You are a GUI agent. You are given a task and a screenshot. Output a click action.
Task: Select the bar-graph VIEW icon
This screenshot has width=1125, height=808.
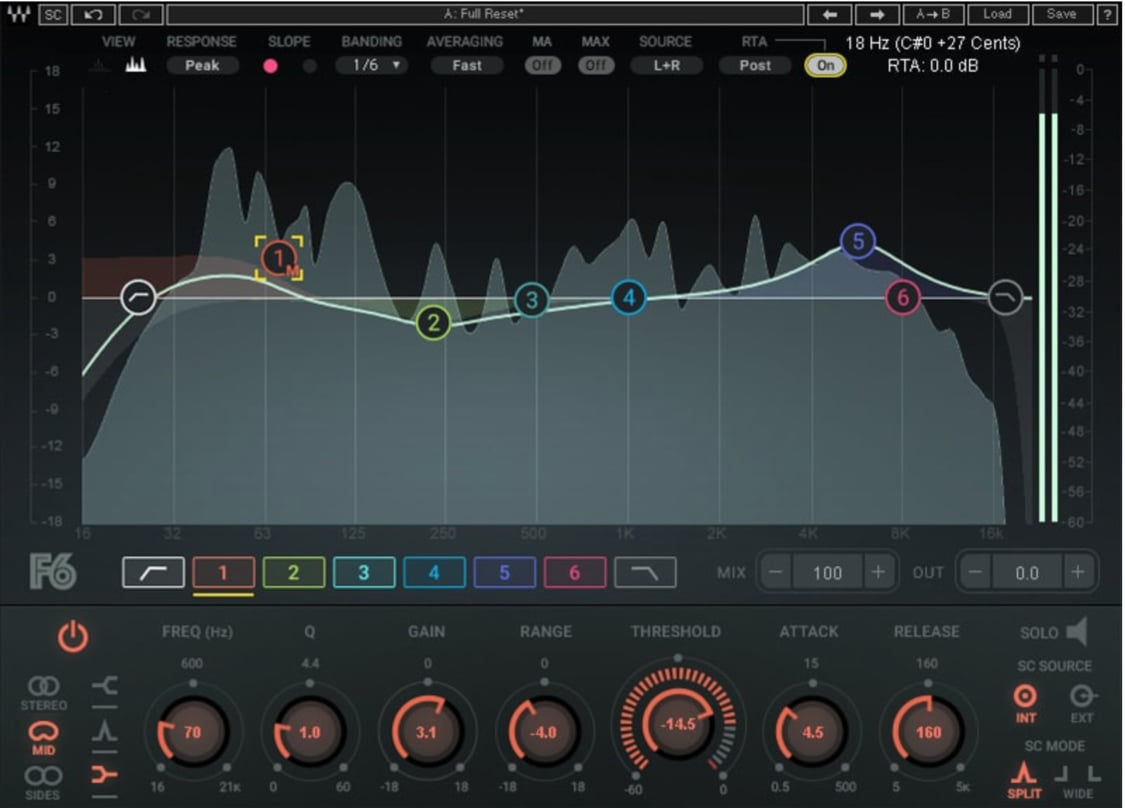(x=137, y=63)
